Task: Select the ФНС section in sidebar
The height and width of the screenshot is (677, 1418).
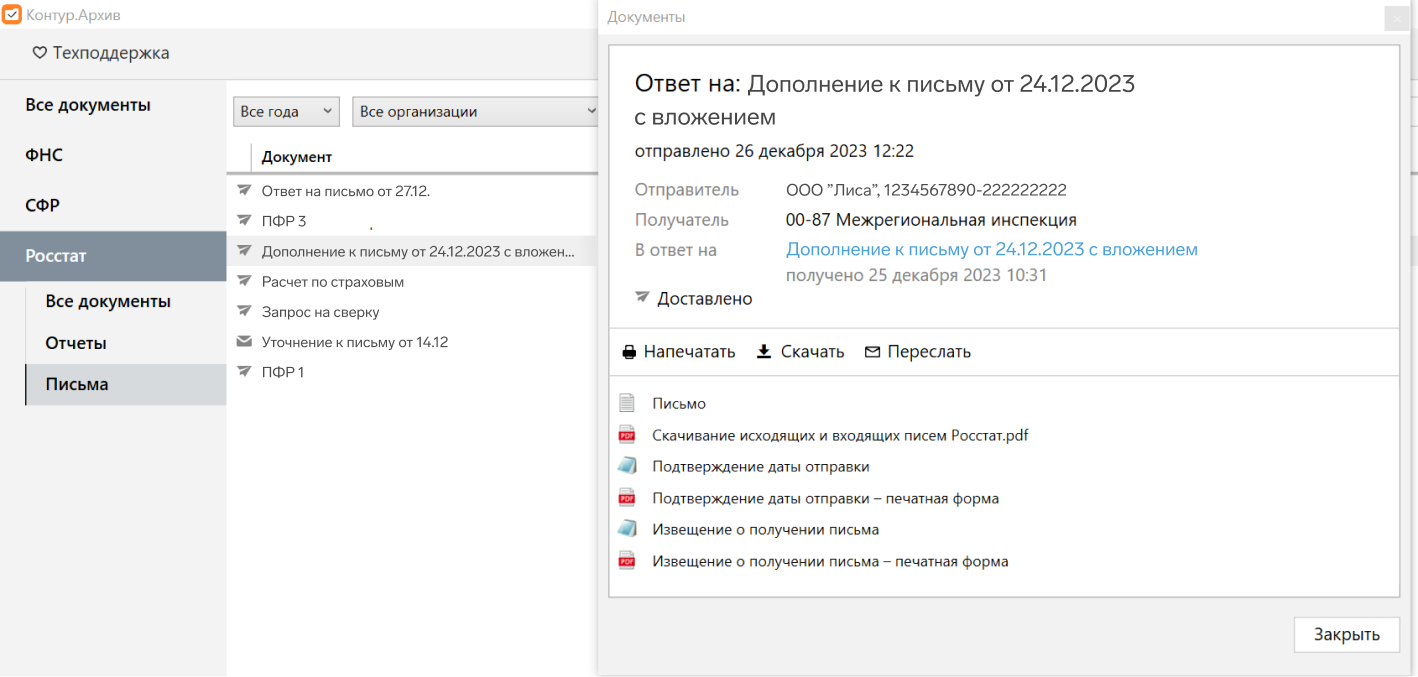Action: 44,155
